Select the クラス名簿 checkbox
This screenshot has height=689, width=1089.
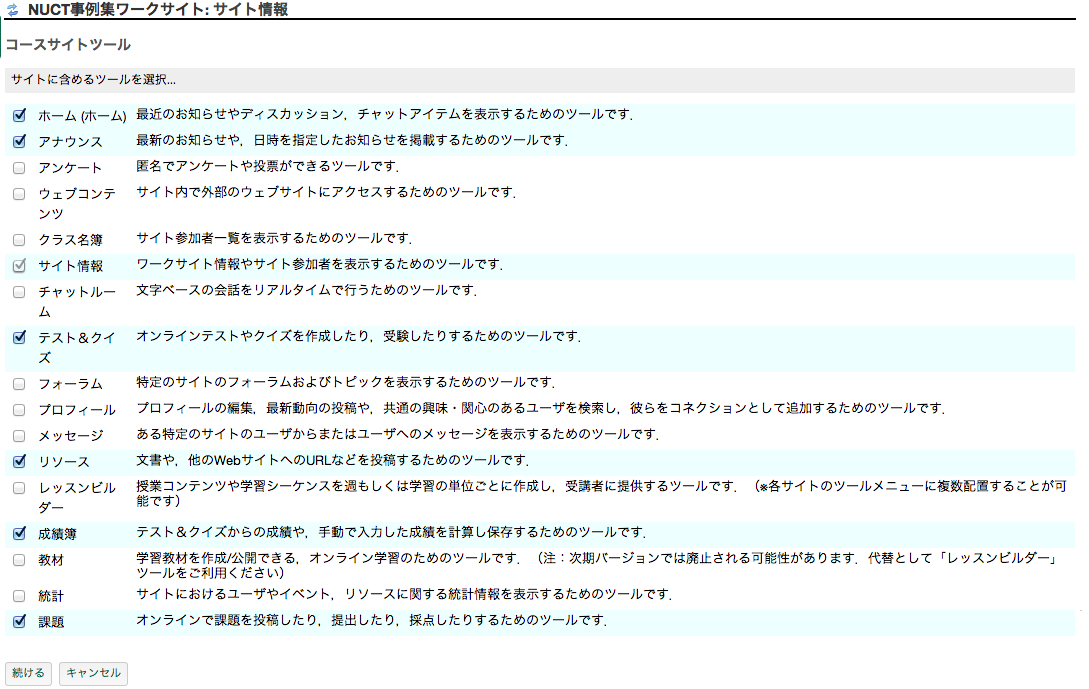19,240
